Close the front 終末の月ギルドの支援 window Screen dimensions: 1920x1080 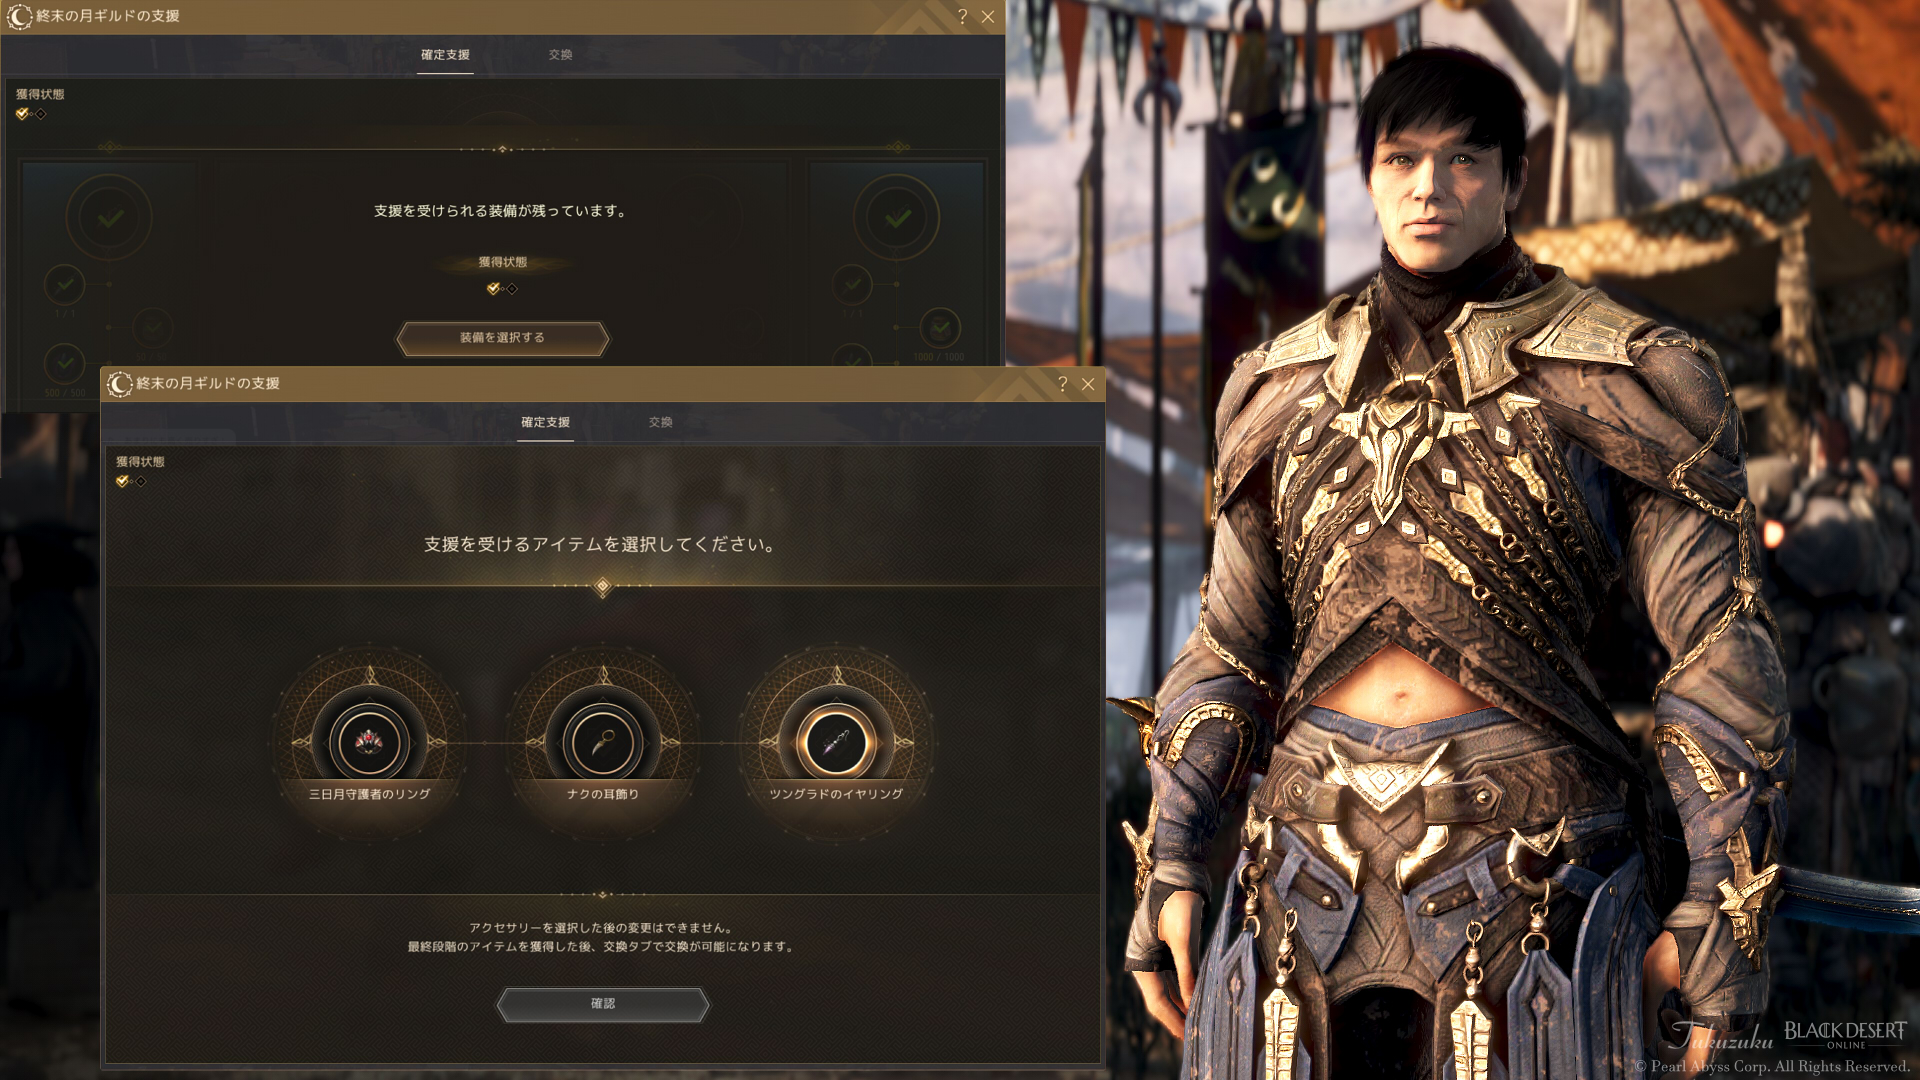[x=1088, y=384]
